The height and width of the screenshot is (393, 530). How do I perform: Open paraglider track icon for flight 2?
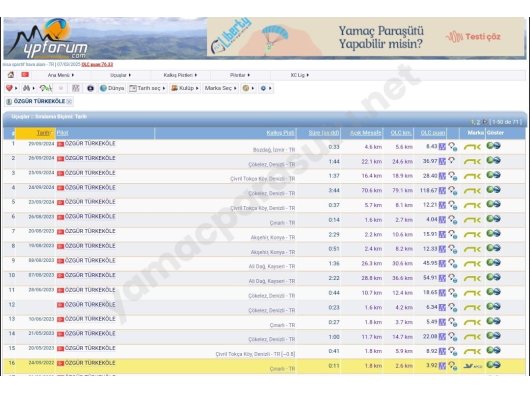(452, 161)
